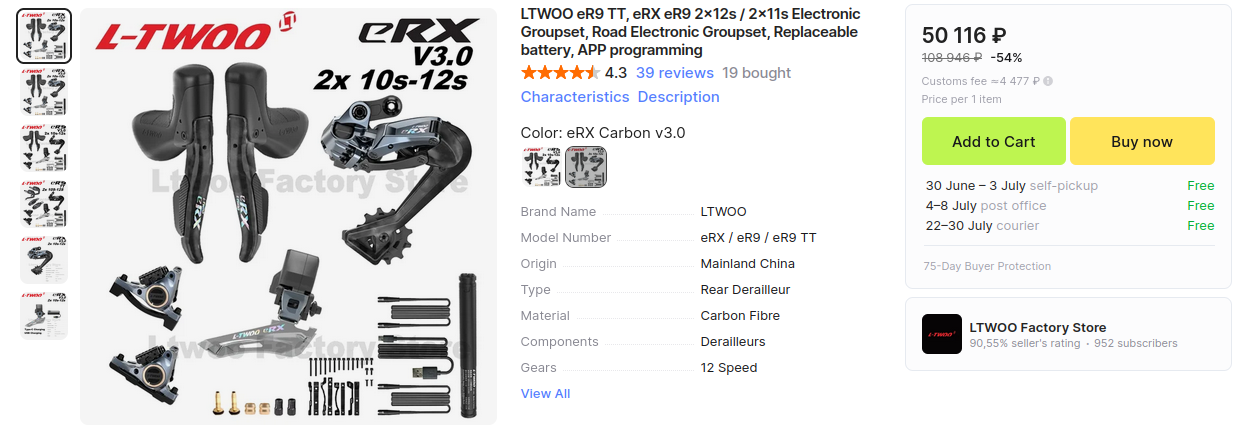The image size is (1243, 434).
Task: Click the Buy now button
Action: [1142, 141]
